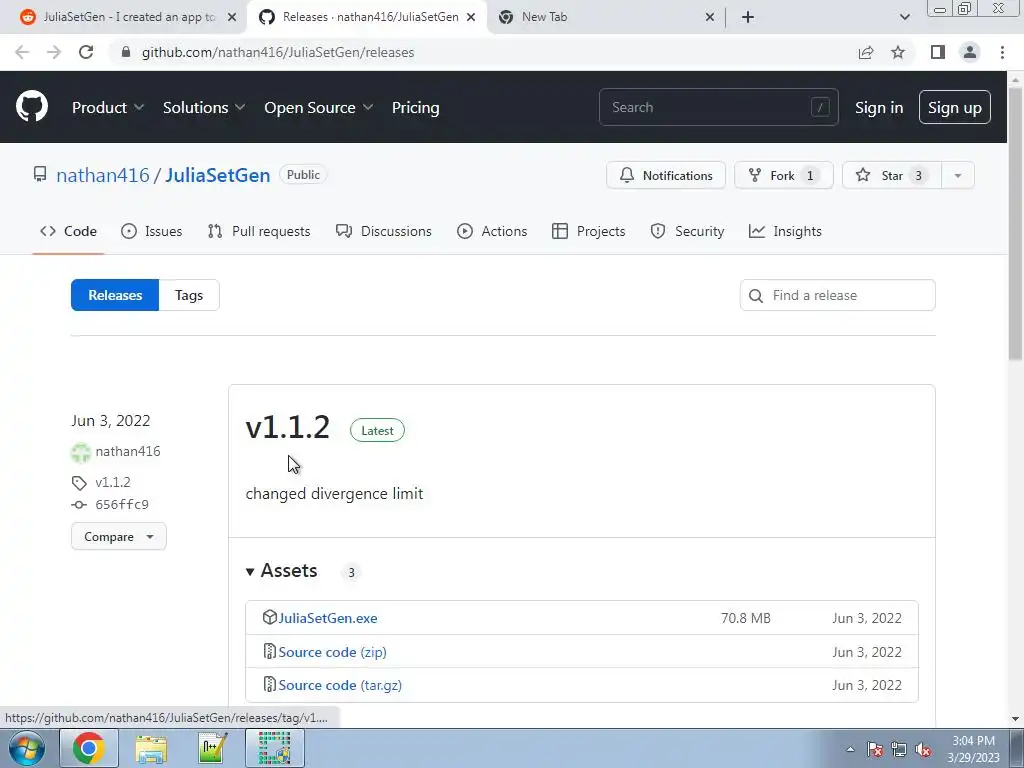Viewport: 1024px width, 768px height.
Task: Download Source code (zip)
Action: 332,652
